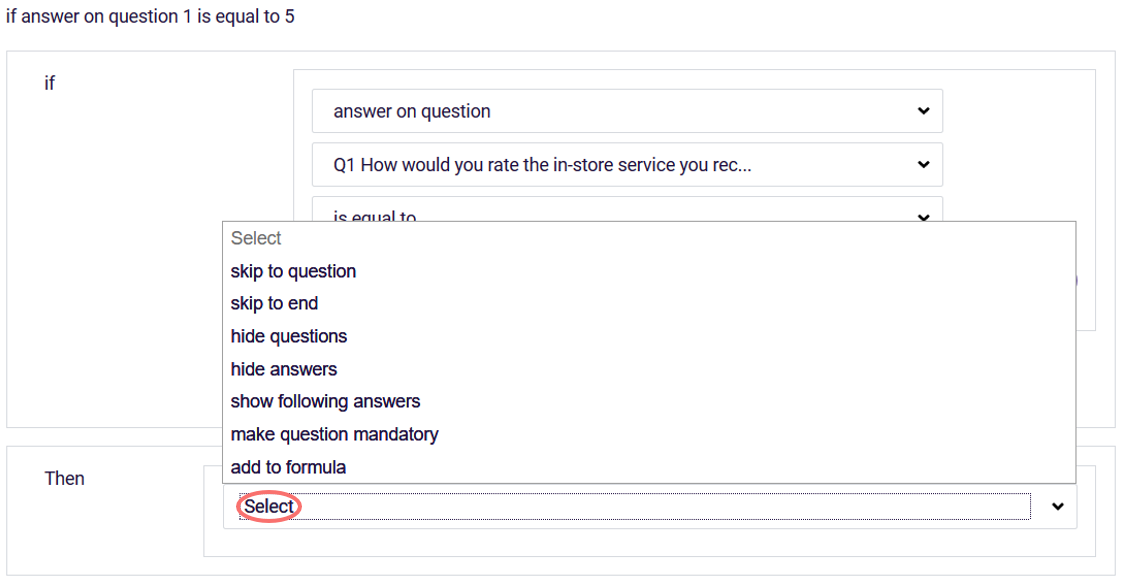Click the chevron on the operator dropdown
The image size is (1125, 585).
coord(924,217)
